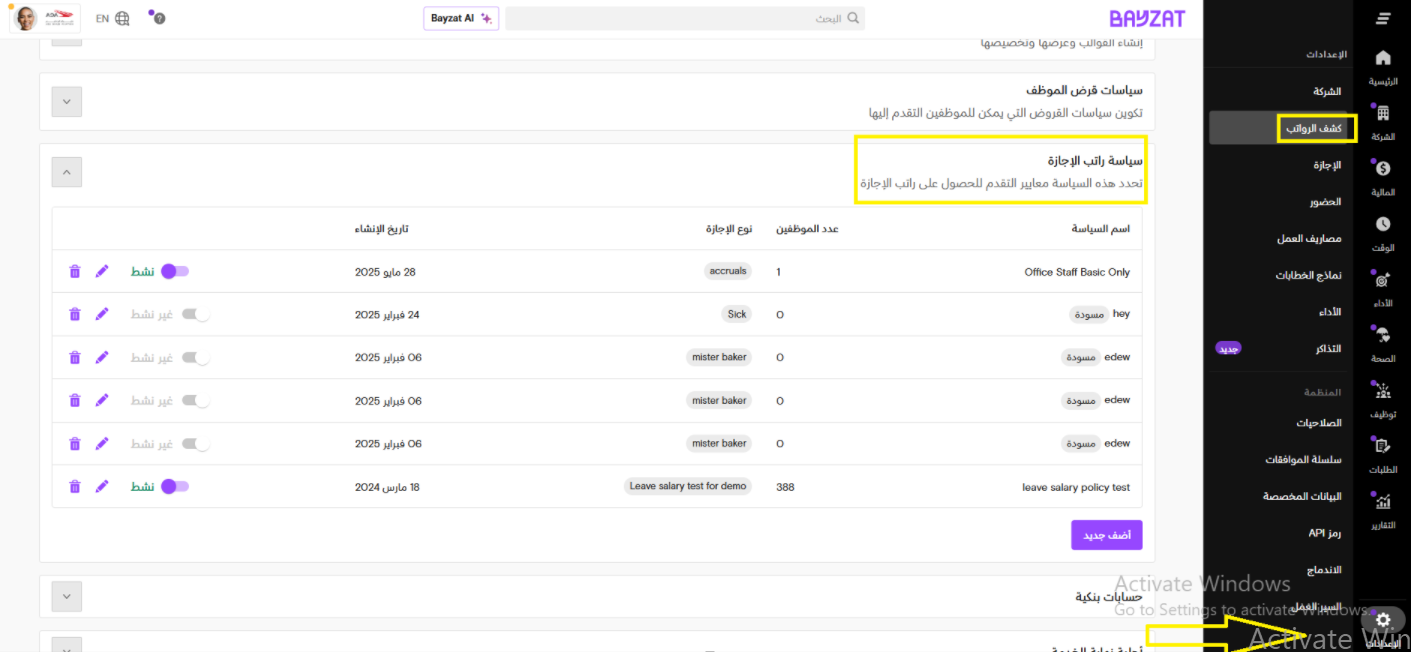Toggle off the leave salary policy test
The width and height of the screenshot is (1411, 652).
coord(175,486)
